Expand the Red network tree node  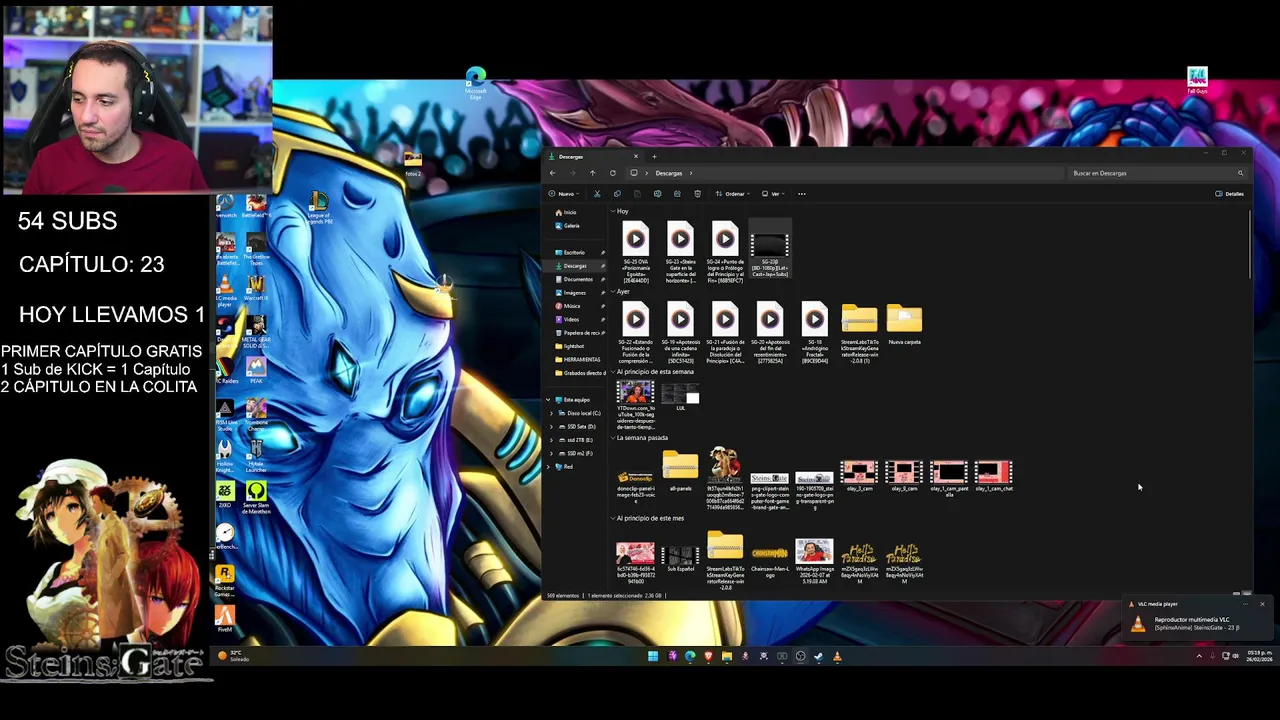click(x=548, y=467)
